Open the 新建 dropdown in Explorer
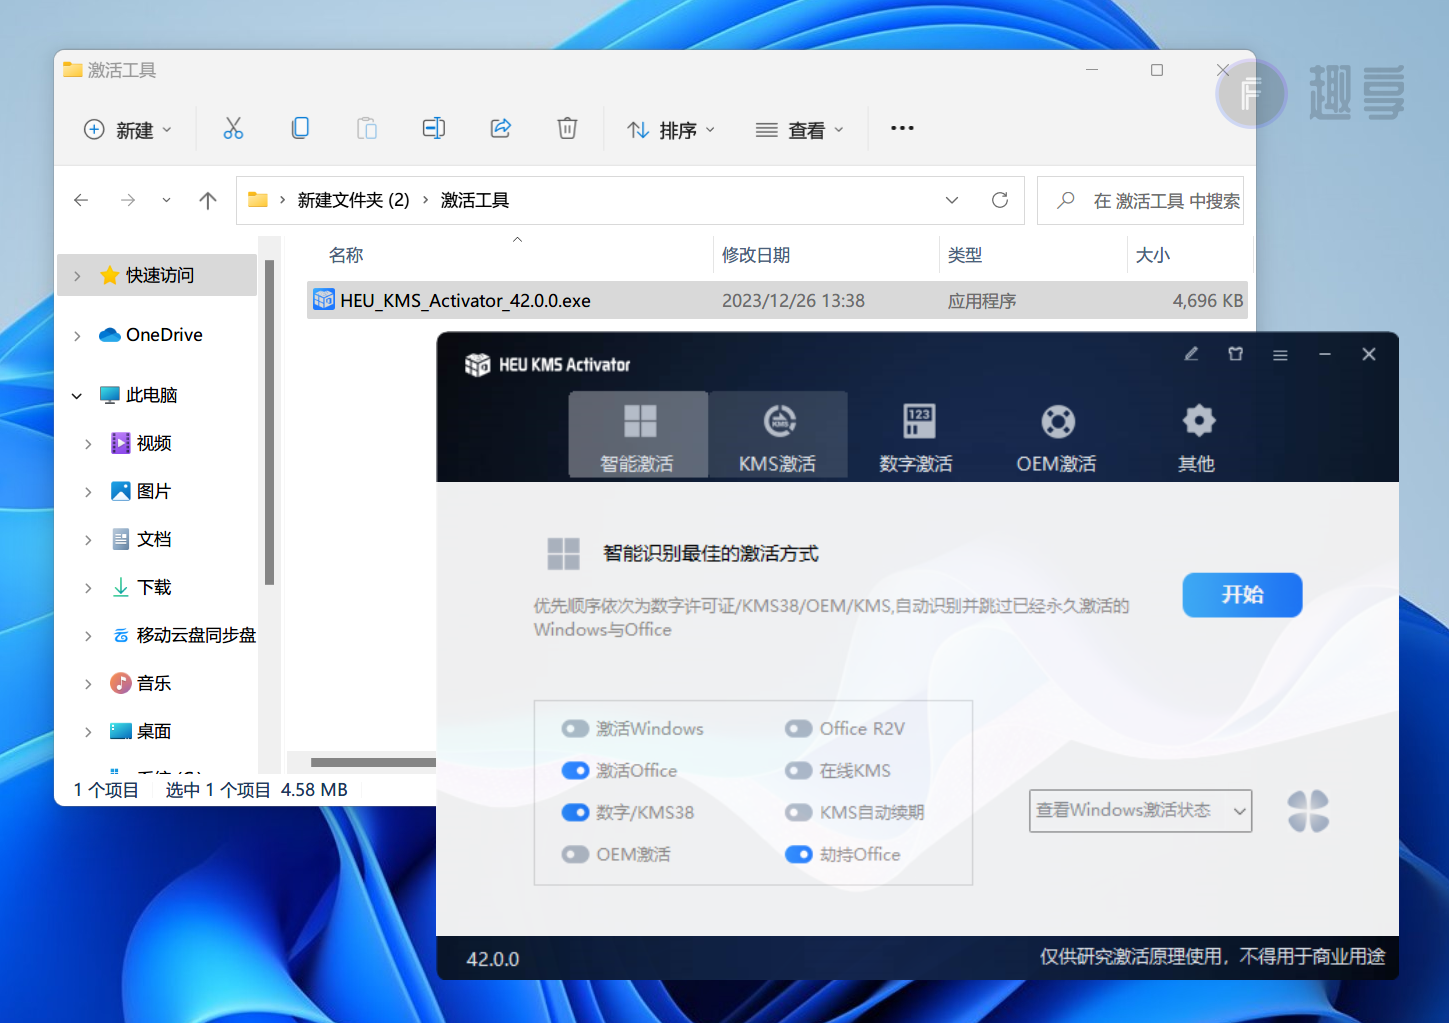Viewport: 1449px width, 1023px height. coord(128,129)
